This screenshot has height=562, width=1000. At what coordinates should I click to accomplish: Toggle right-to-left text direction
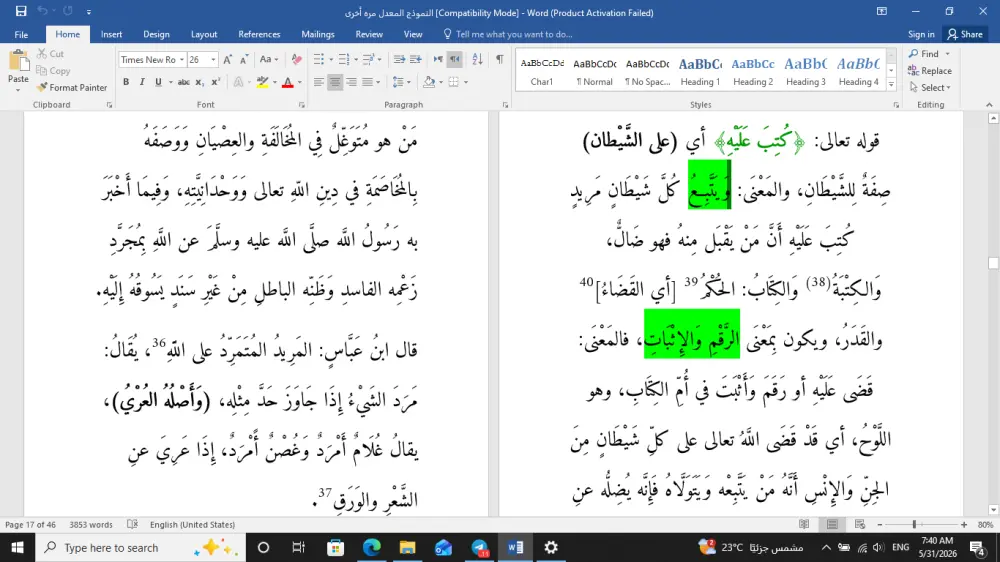(x=454, y=59)
